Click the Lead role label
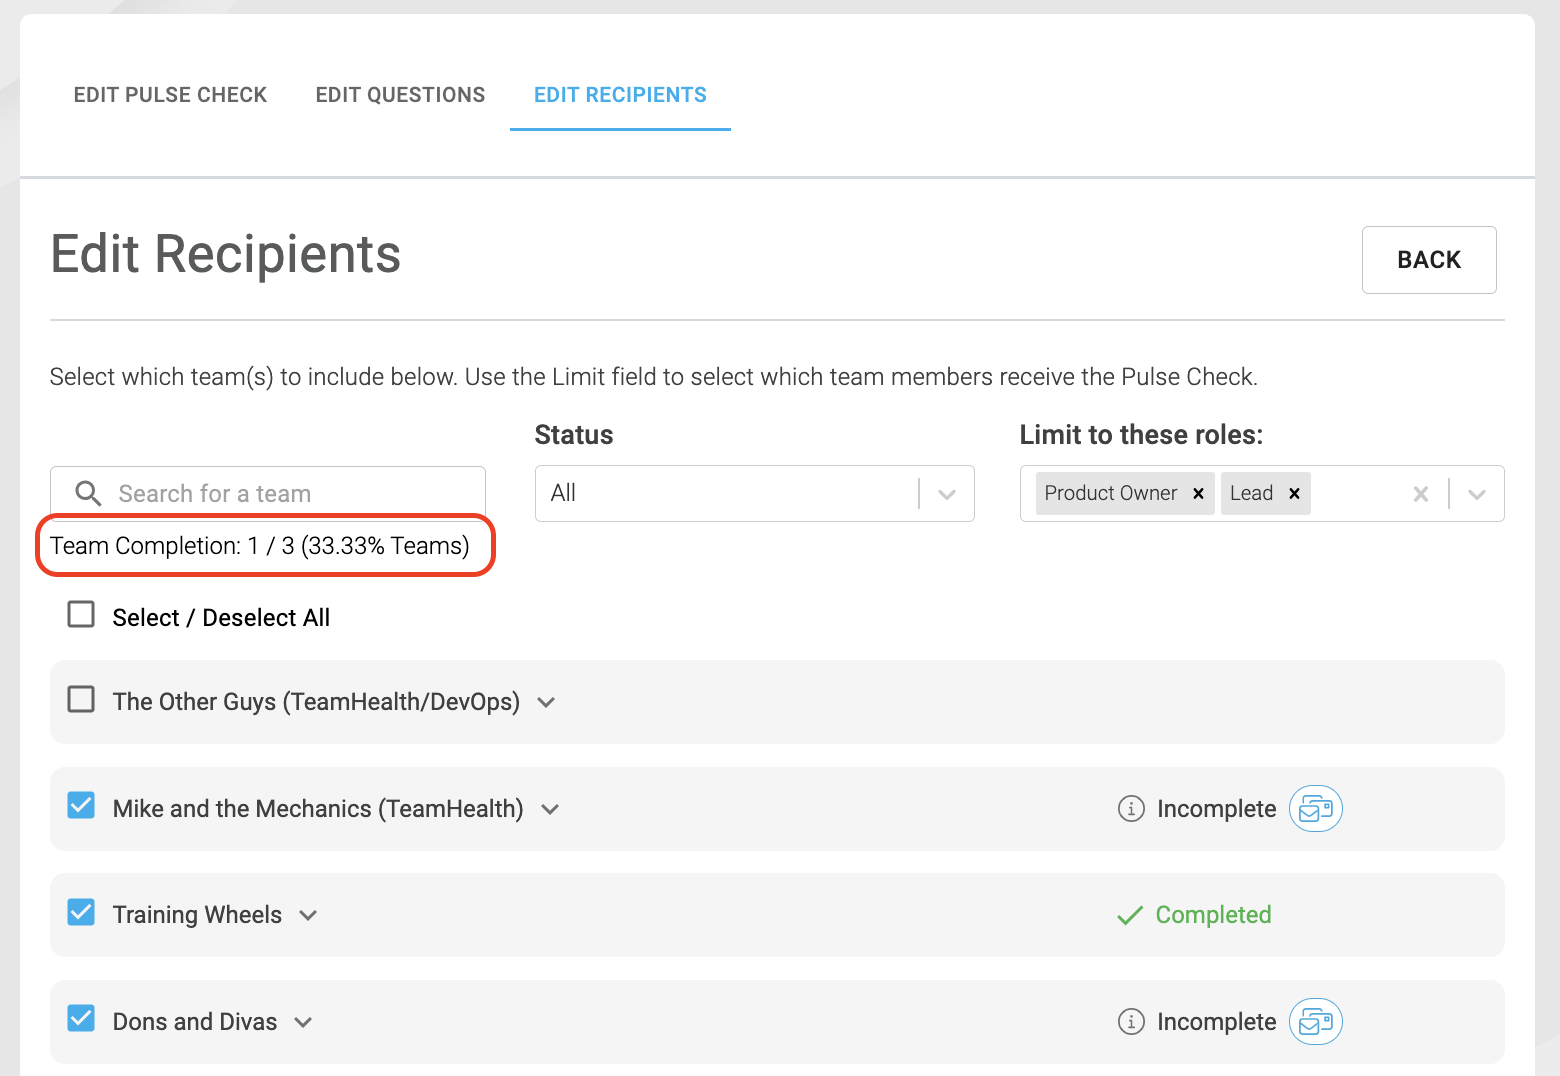1560x1076 pixels. (x=1251, y=493)
